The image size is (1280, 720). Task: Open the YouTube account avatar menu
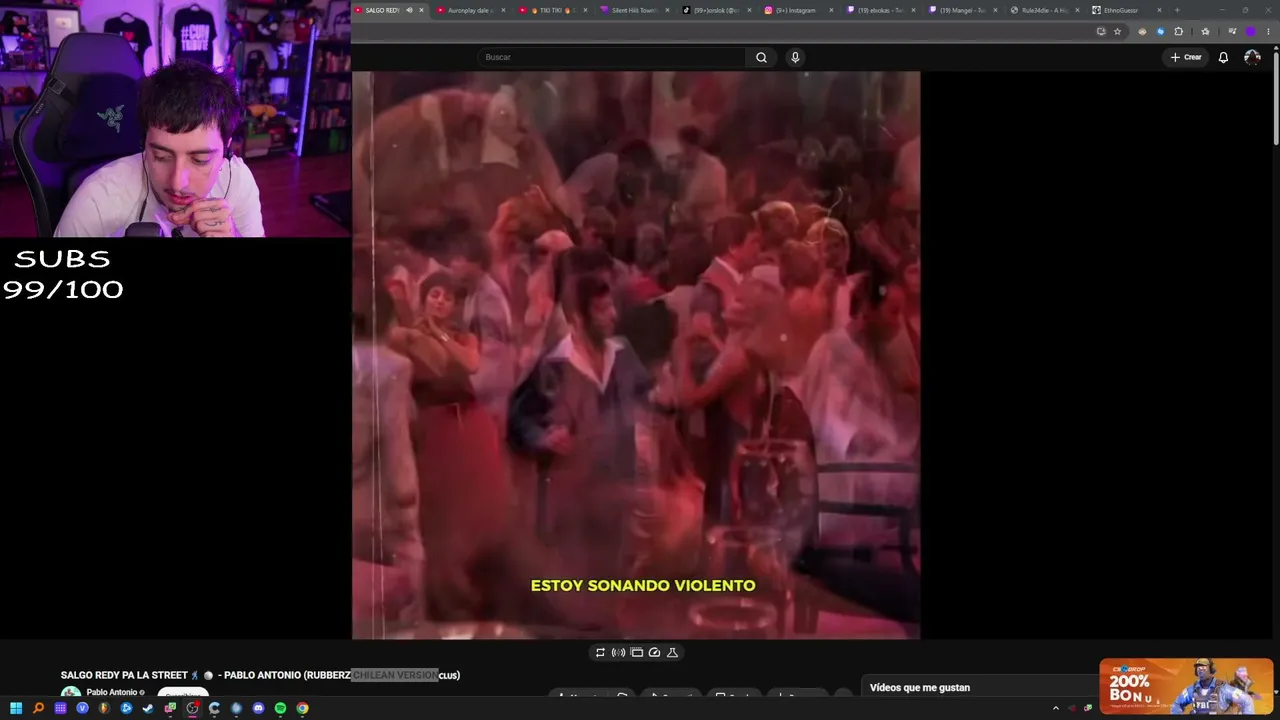1252,57
